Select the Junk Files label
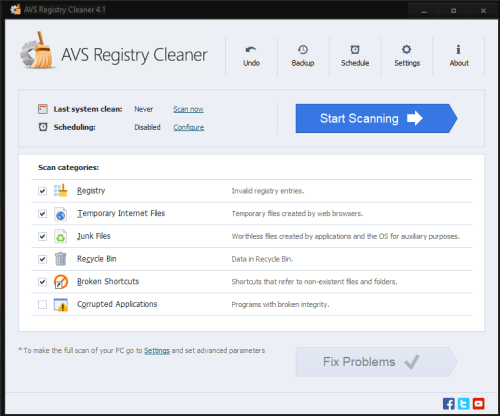500x416 pixels. point(94,236)
